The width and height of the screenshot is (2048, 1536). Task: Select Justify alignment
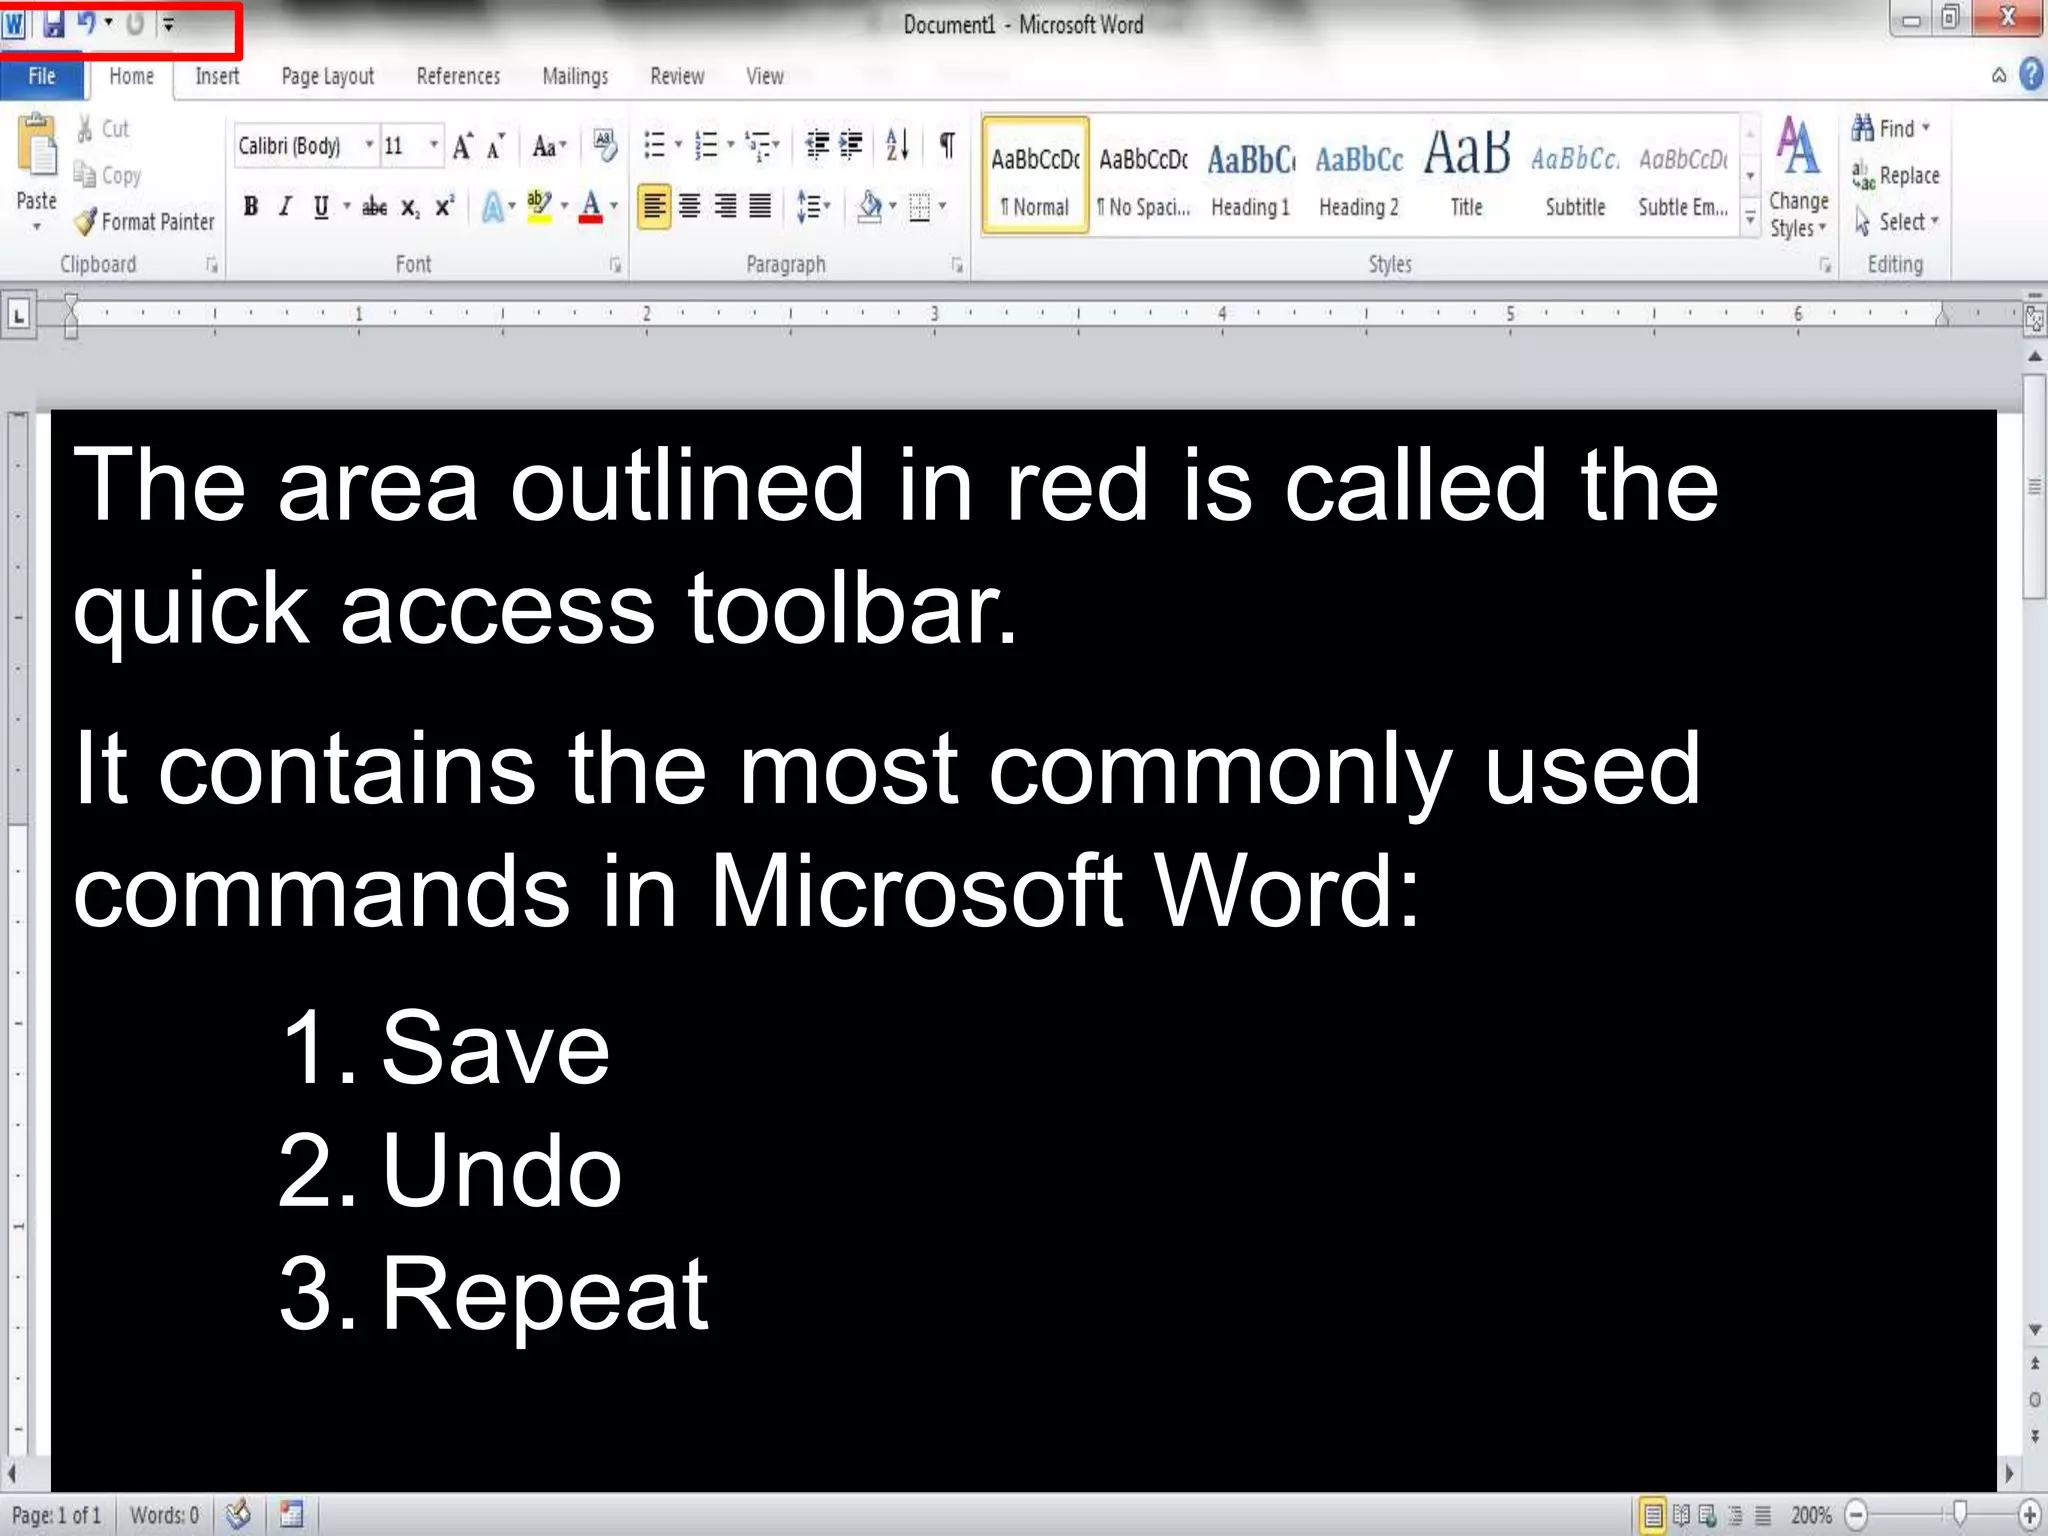(x=760, y=206)
